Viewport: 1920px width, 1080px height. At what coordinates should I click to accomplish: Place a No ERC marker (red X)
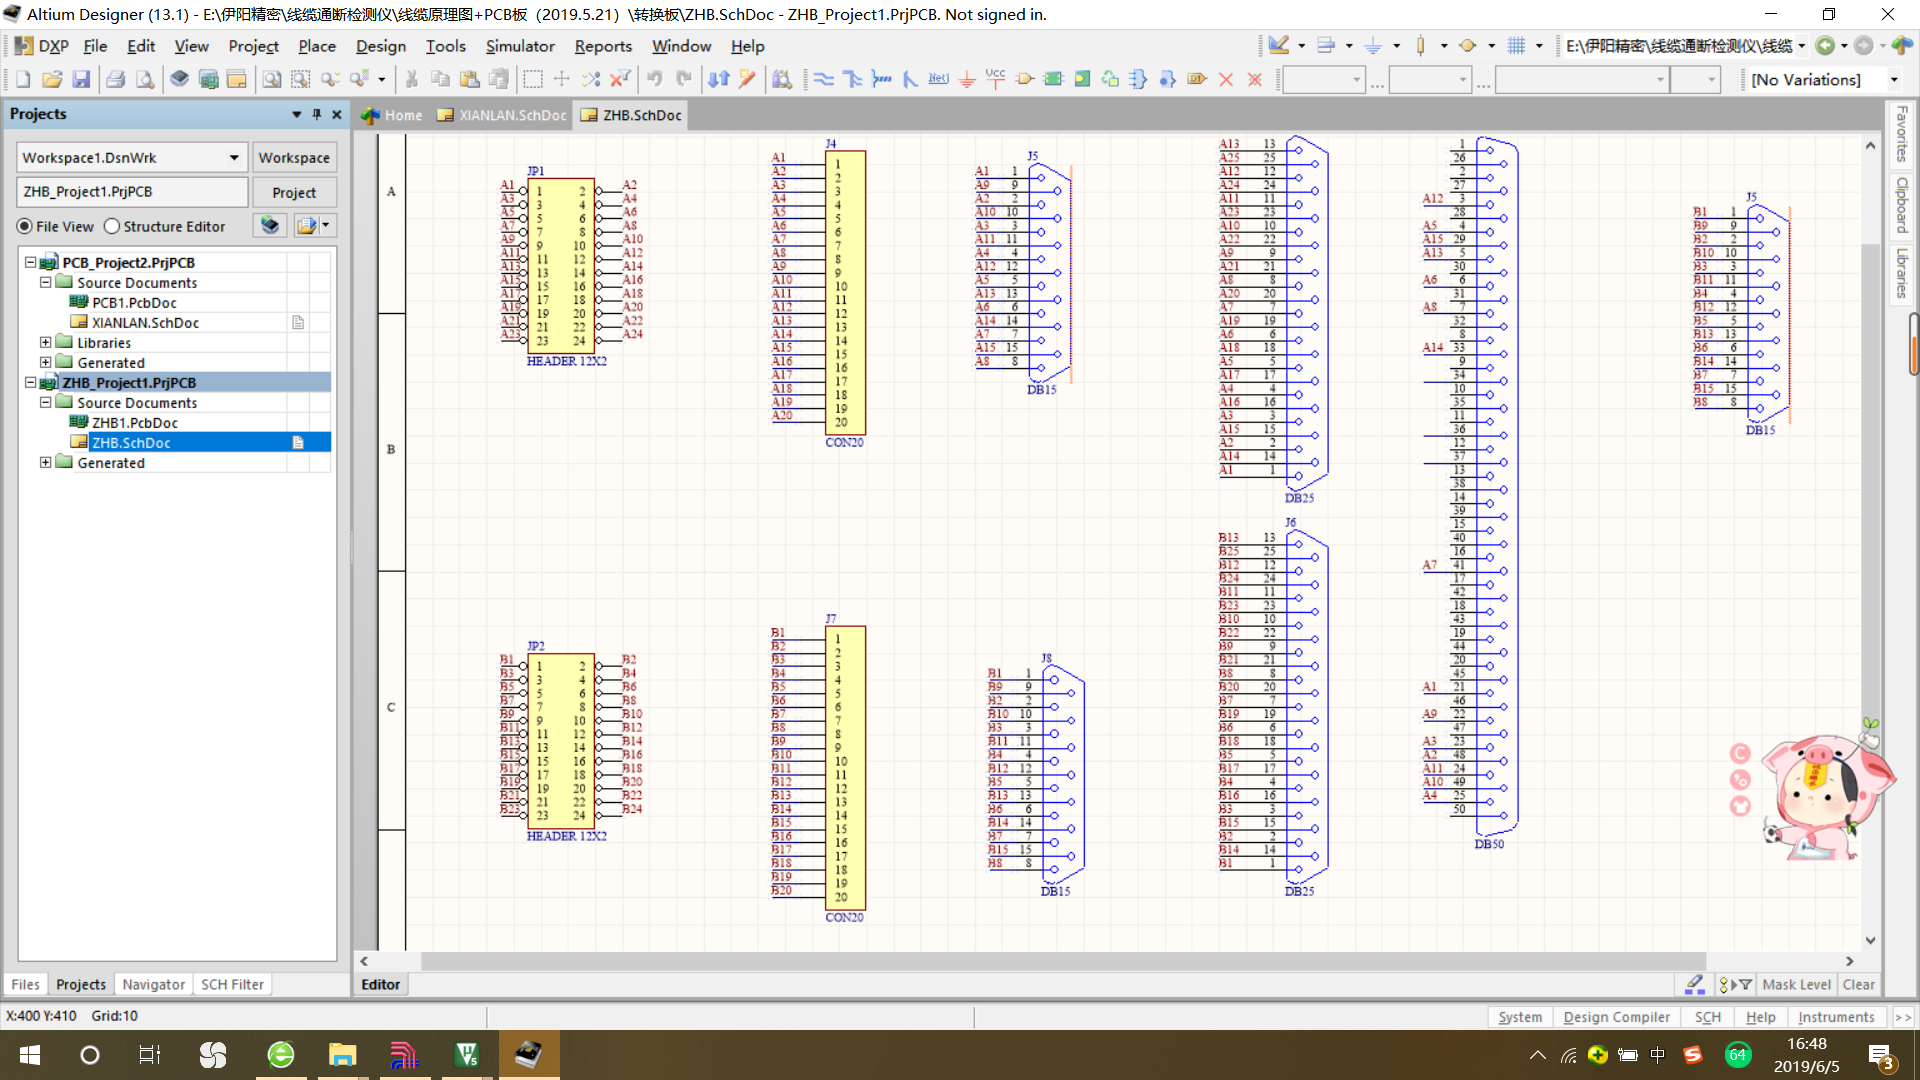click(x=1226, y=79)
